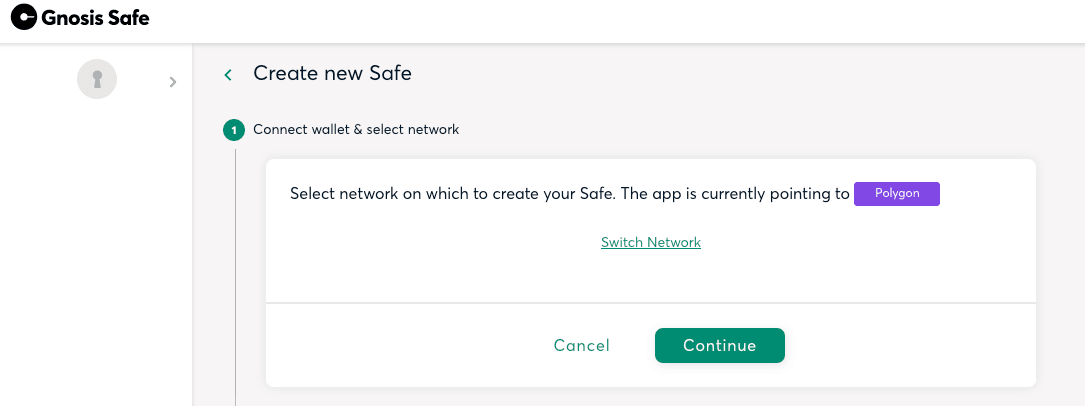Click the vertical stepper line below step 1
This screenshot has width=1085, height=406.
[235, 277]
